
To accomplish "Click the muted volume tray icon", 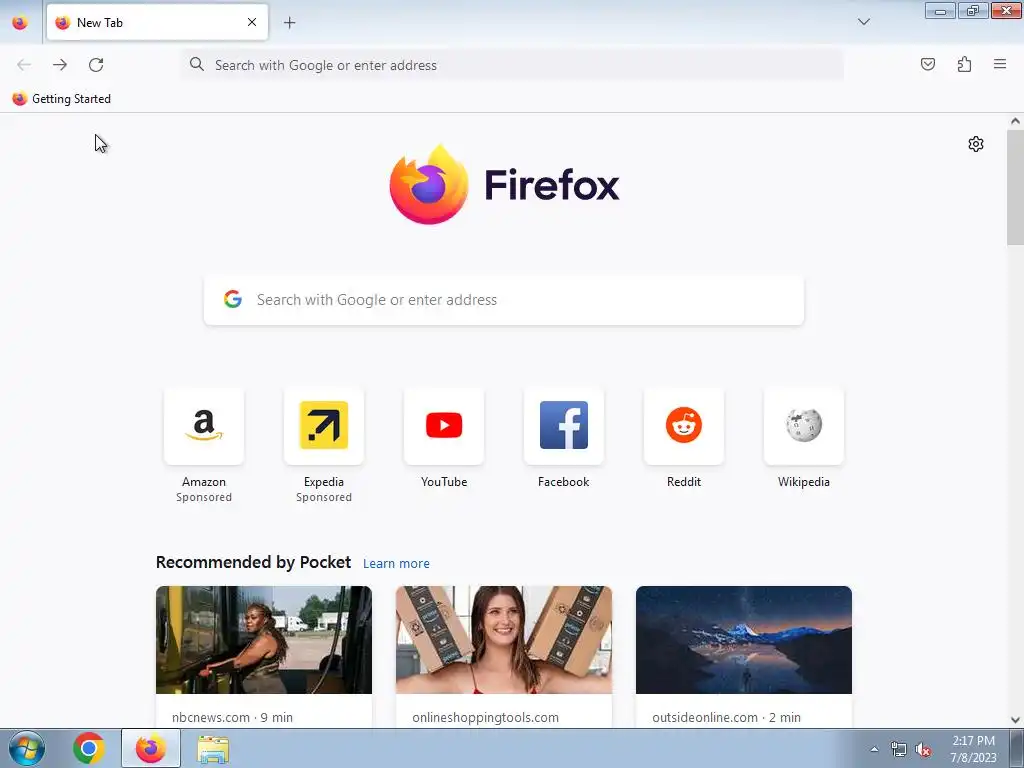I will [x=923, y=750].
